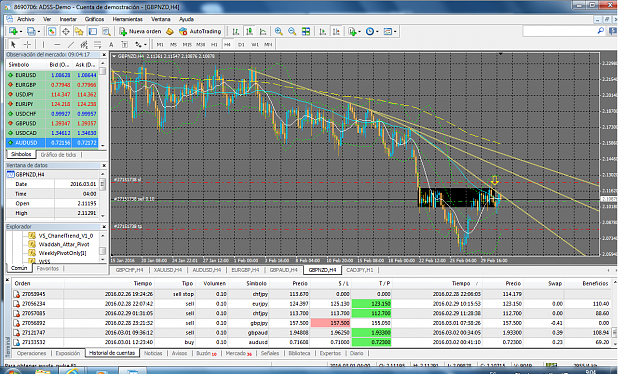Tile chart windows with grid icon
Image resolution: width=625 pixels, height=374 pixels.
pos(306,31)
